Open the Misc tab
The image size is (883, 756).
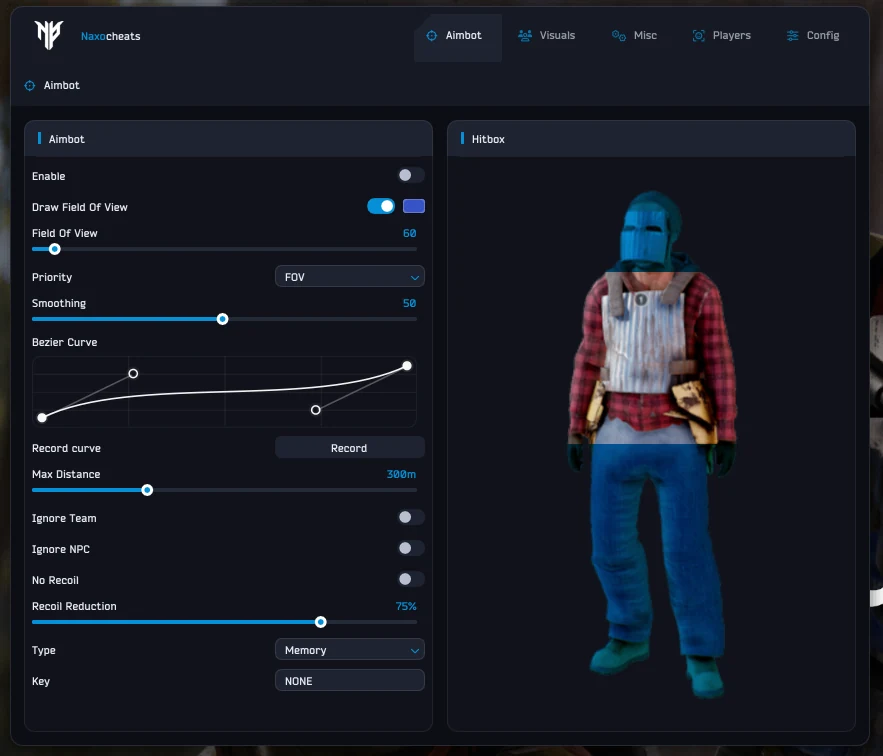[x=634, y=35]
